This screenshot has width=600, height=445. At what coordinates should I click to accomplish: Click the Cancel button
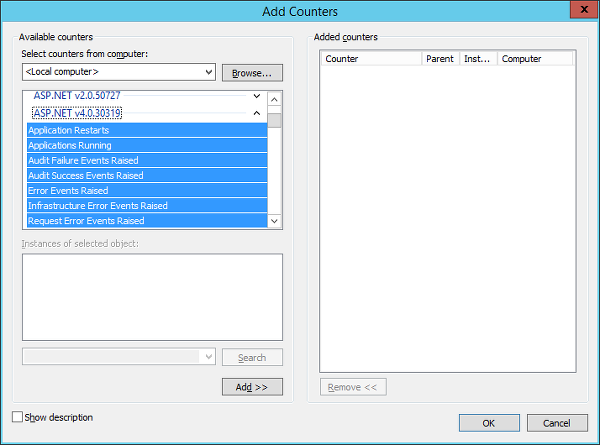[x=557, y=423]
